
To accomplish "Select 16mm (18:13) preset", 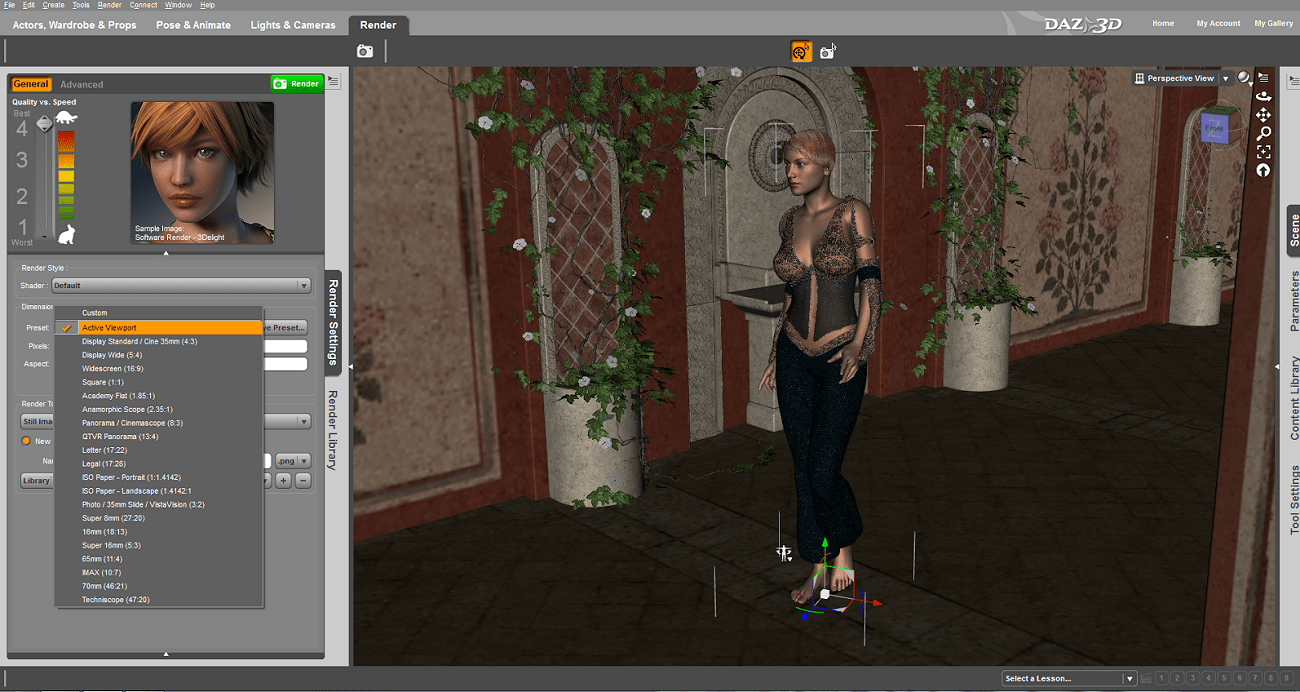I will [159, 532].
